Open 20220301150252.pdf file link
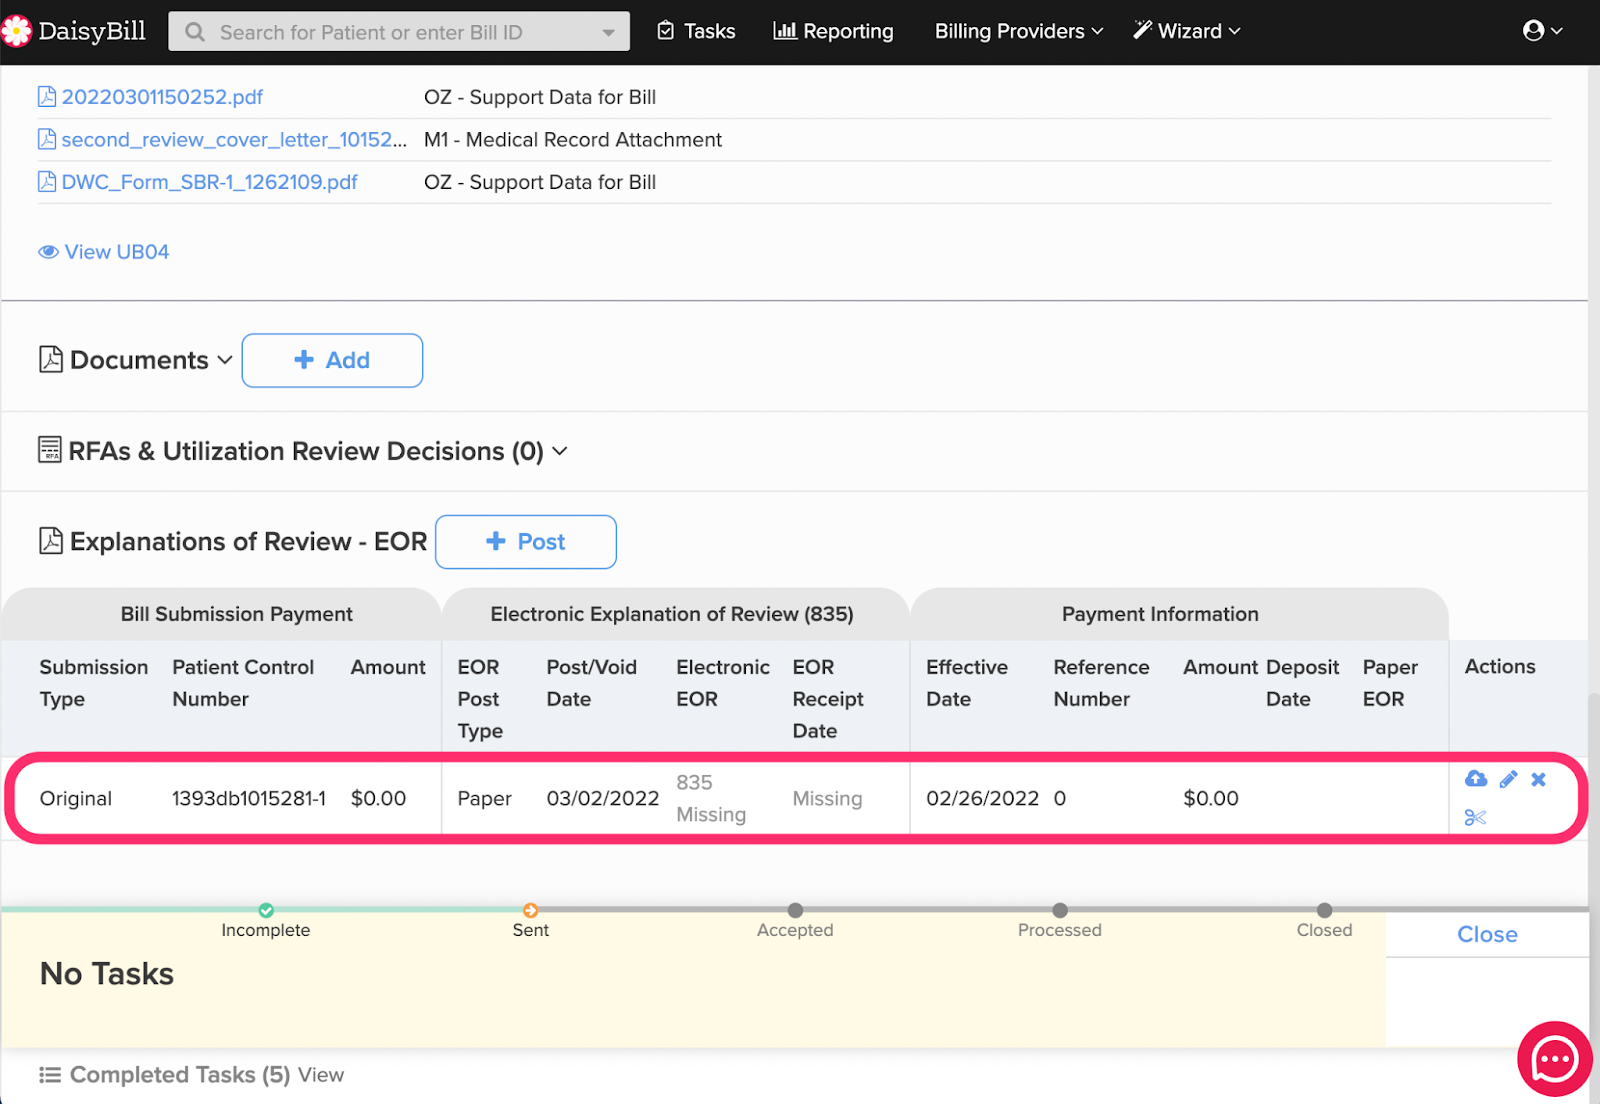Screen dimensions: 1600x1104 [x=162, y=97]
